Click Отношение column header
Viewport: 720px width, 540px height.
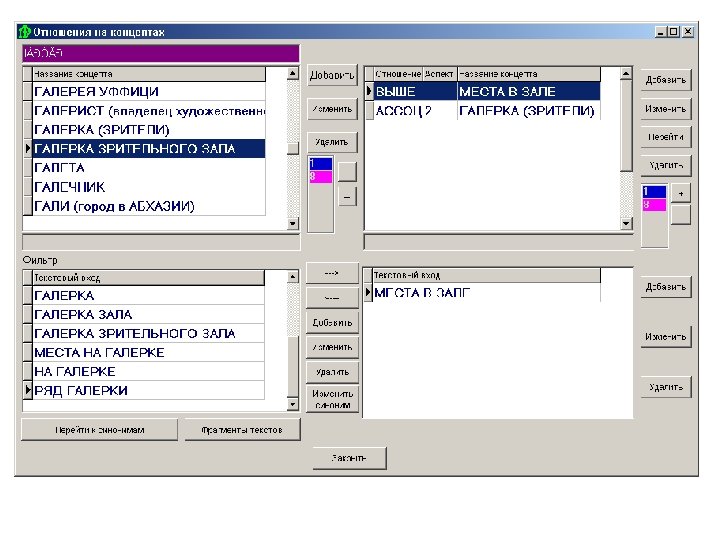398,74
